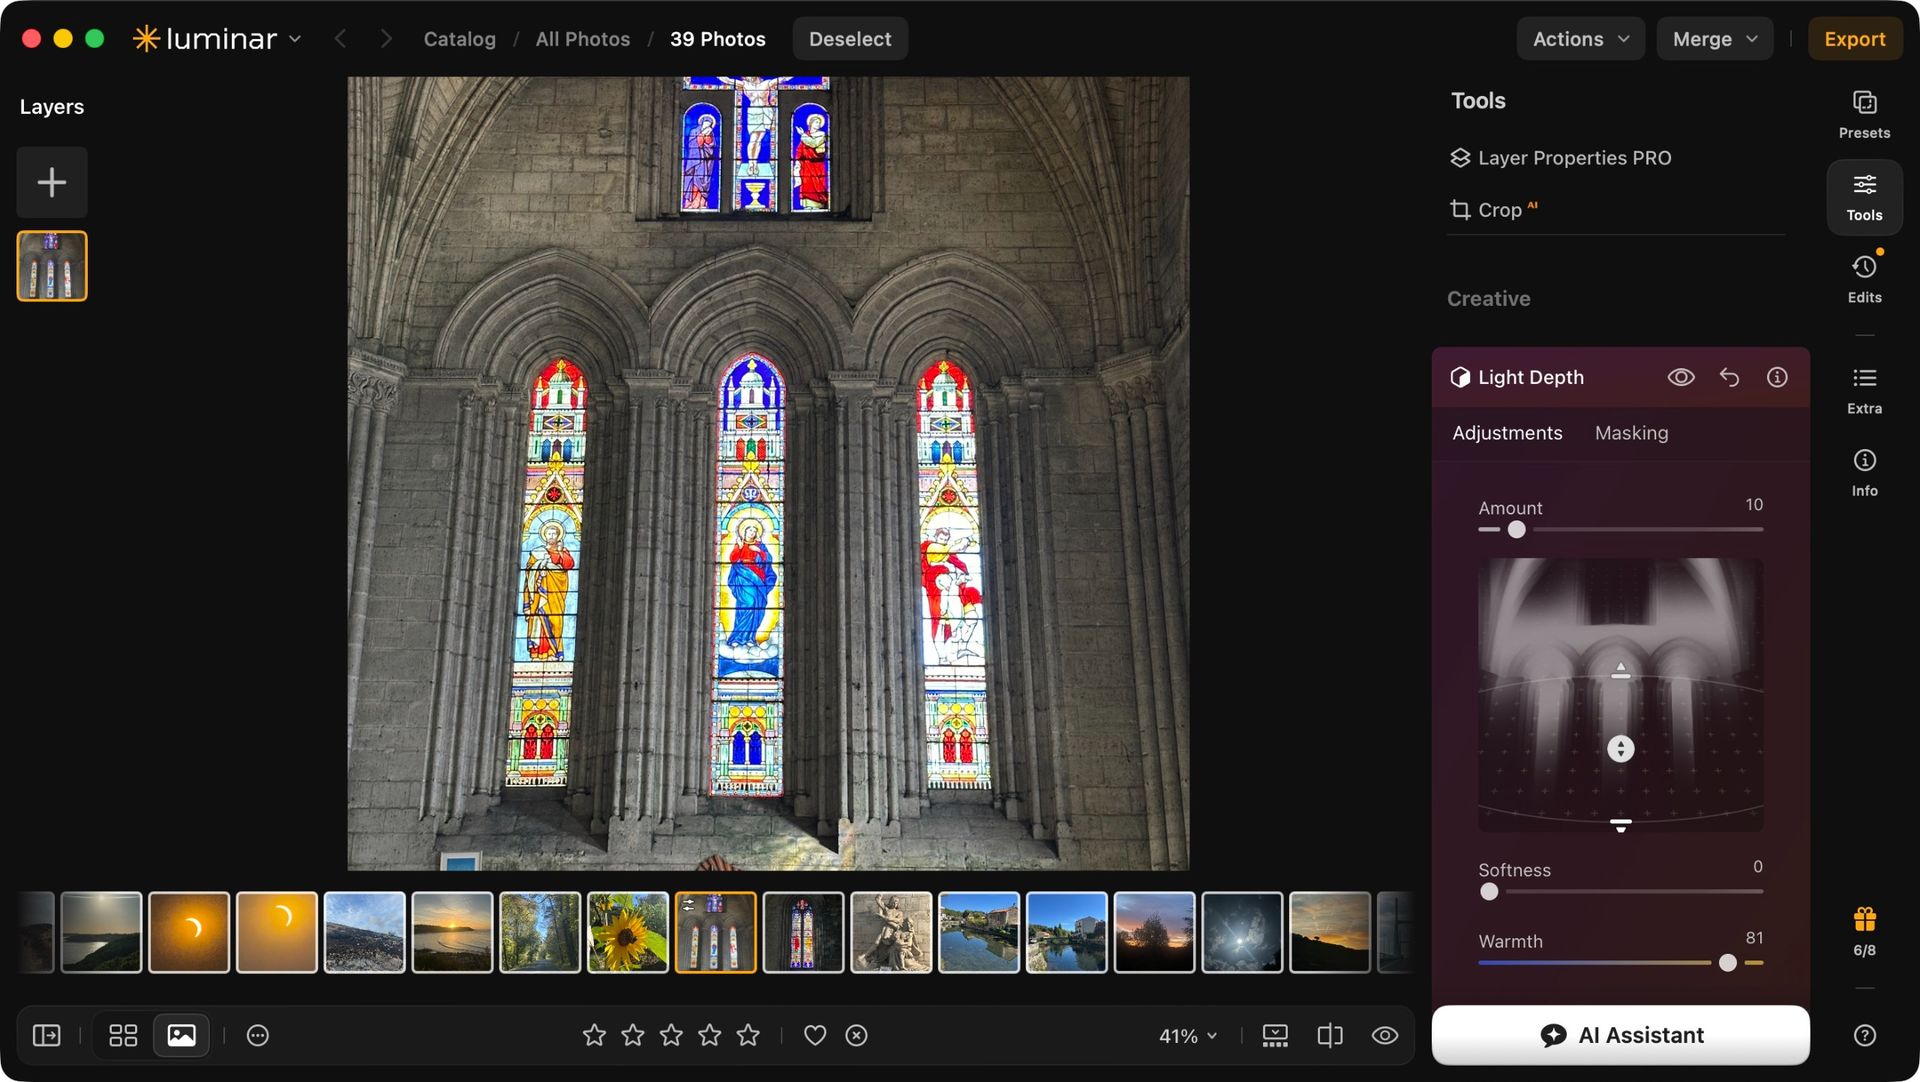
Task: Switch to single image view
Action: coord(181,1035)
